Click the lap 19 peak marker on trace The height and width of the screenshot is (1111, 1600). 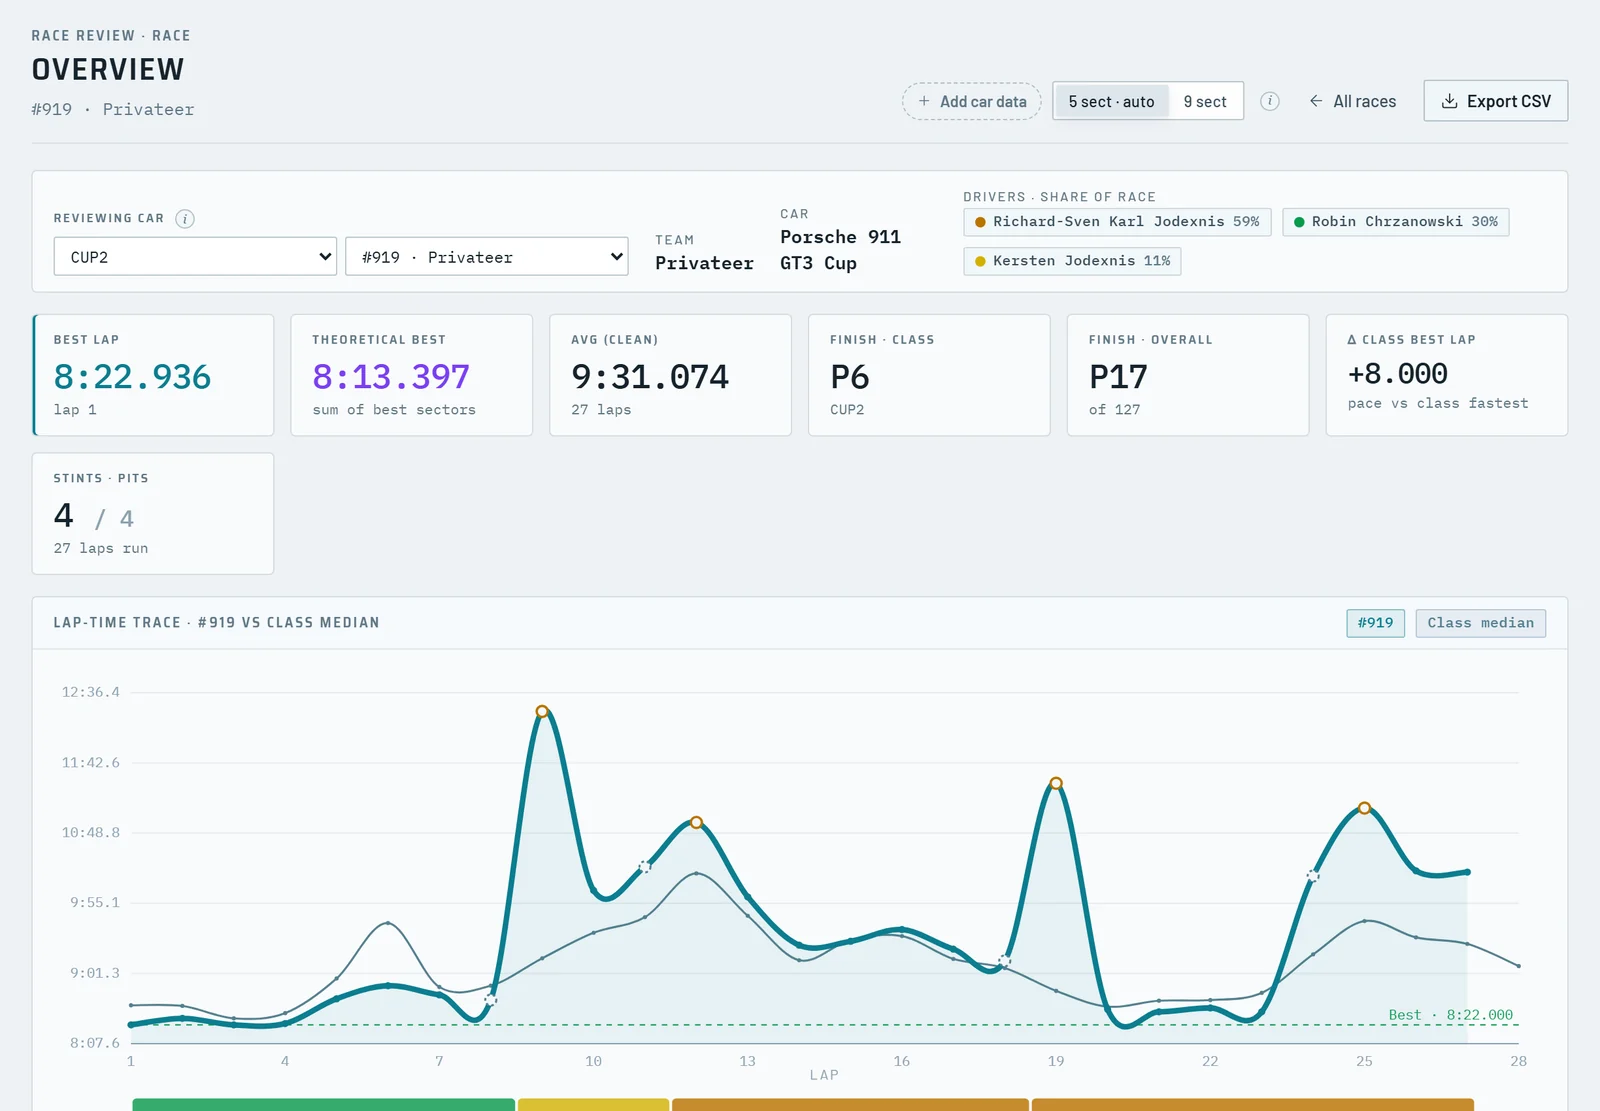point(1056,783)
